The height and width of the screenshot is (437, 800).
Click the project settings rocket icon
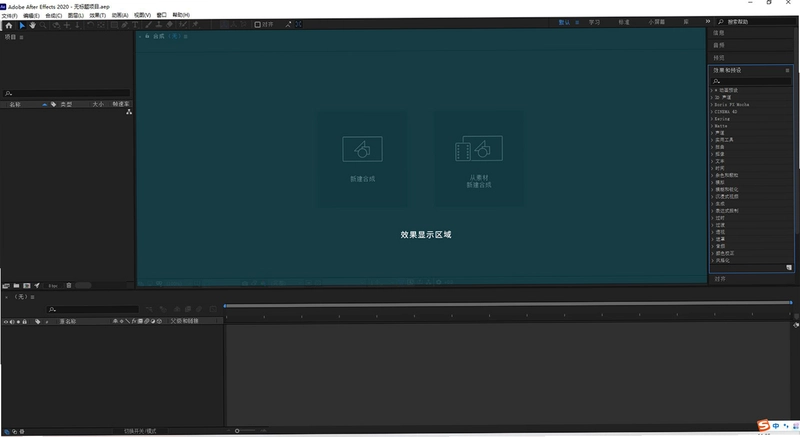click(37, 286)
